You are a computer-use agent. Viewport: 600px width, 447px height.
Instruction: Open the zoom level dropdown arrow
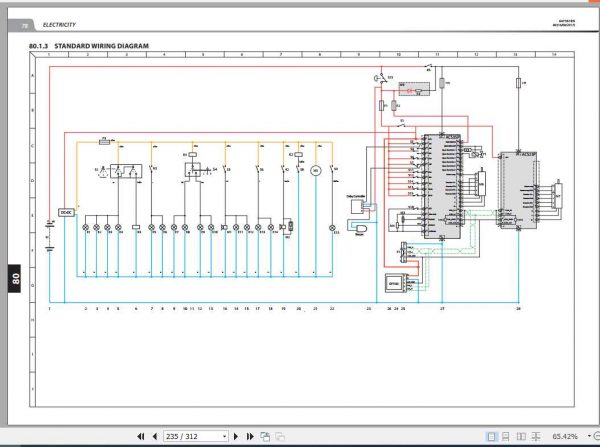589,436
